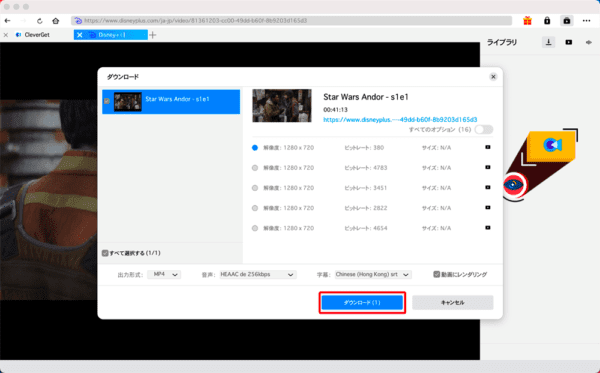Click the blue ダウンロード (1) button
600x373 pixels.
pyautogui.click(x=362, y=303)
